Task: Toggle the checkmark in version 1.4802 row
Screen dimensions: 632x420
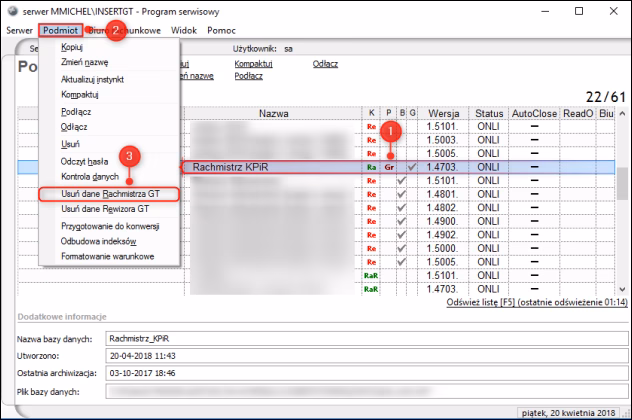Action: pyautogui.click(x=402, y=208)
